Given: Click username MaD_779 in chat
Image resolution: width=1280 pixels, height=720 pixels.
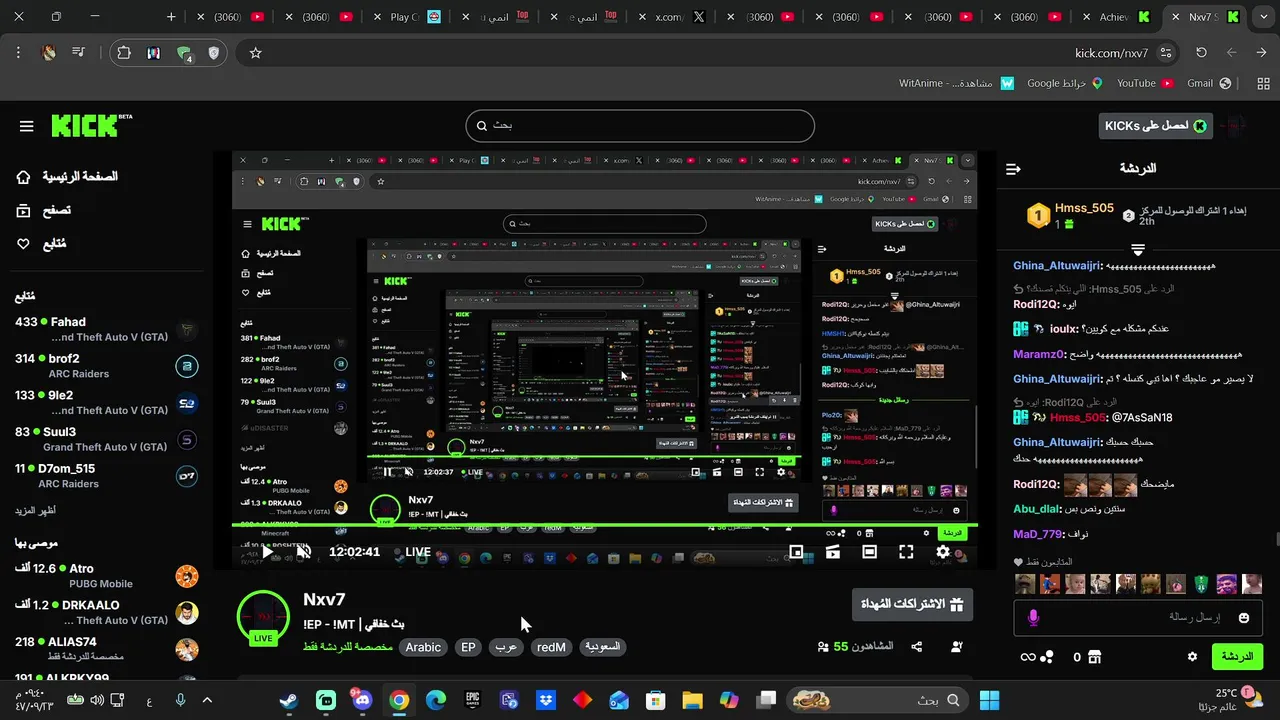Looking at the screenshot, I should tap(1037, 534).
